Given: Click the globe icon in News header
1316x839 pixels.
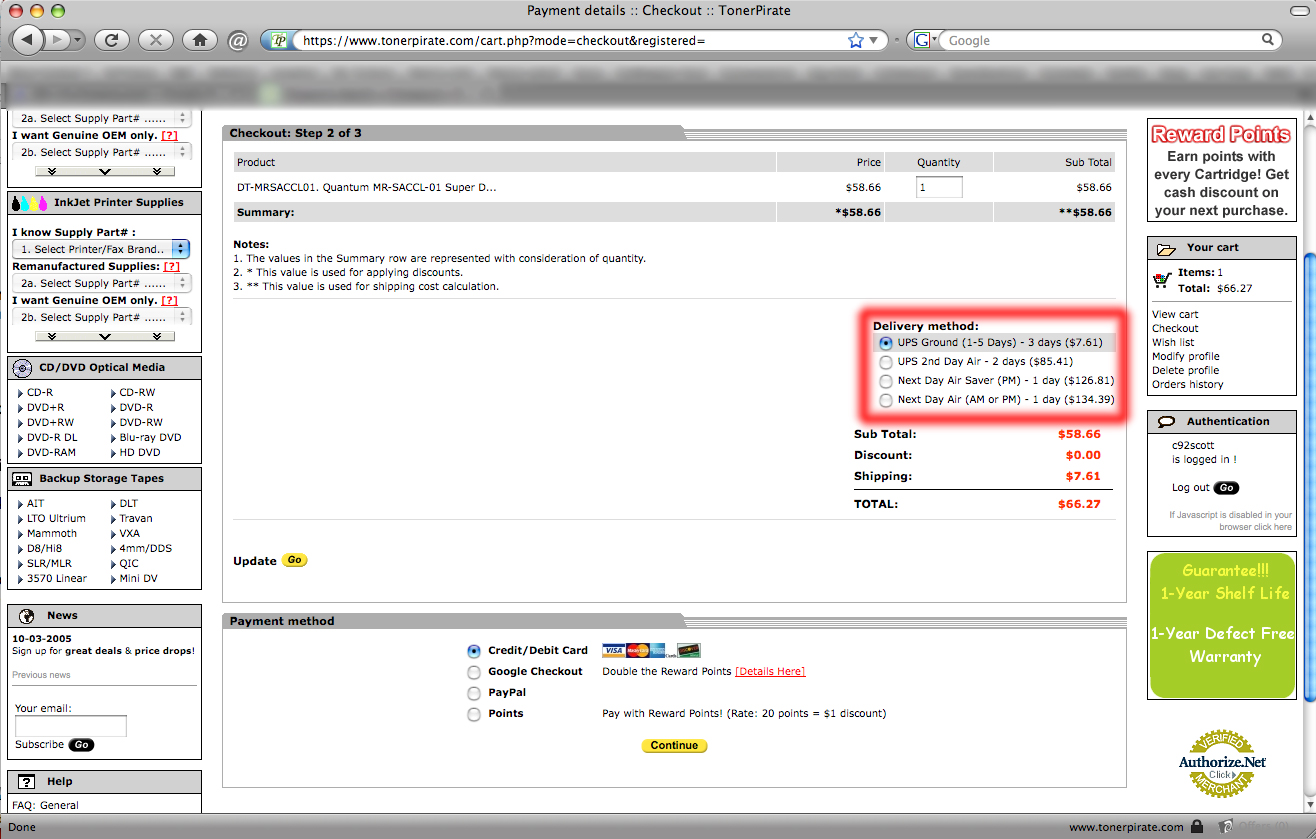Looking at the screenshot, I should pyautogui.click(x=27, y=615).
